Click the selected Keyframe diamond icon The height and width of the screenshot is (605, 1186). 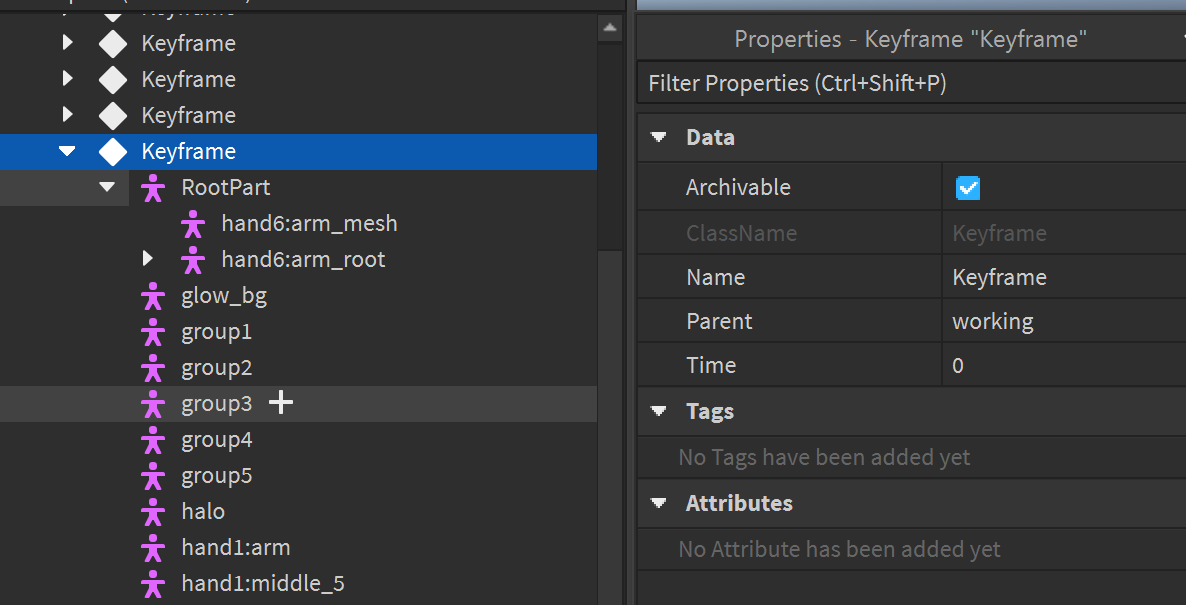(x=113, y=152)
